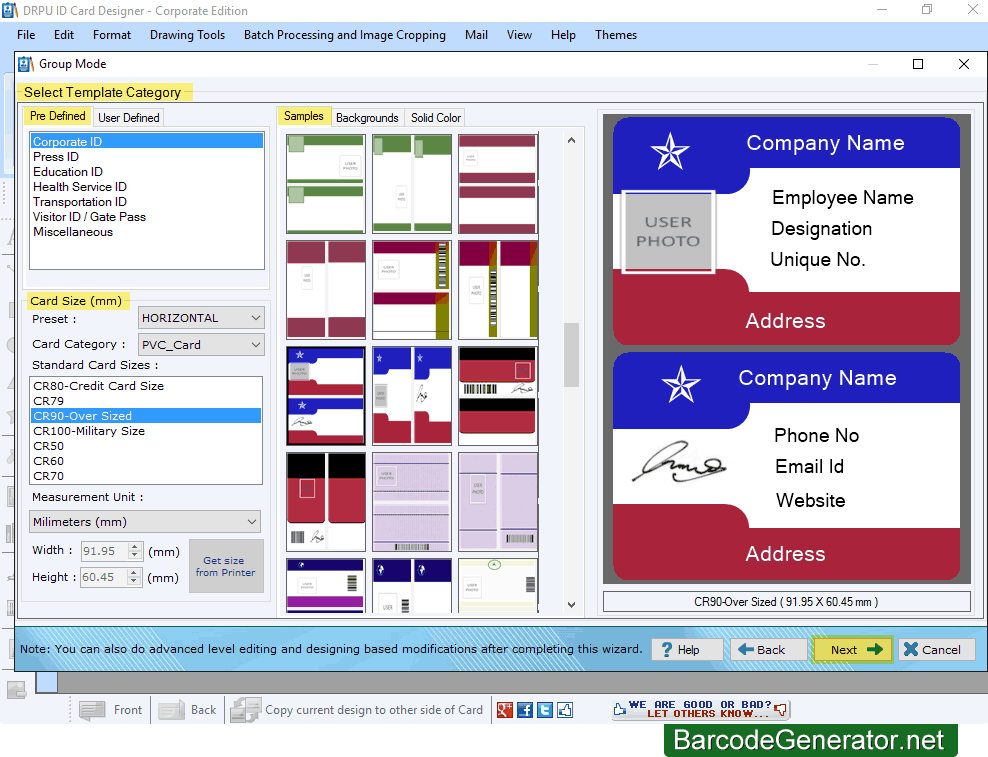Image resolution: width=988 pixels, height=757 pixels.
Task: Click the Help question mark button
Action: pyautogui.click(x=687, y=649)
